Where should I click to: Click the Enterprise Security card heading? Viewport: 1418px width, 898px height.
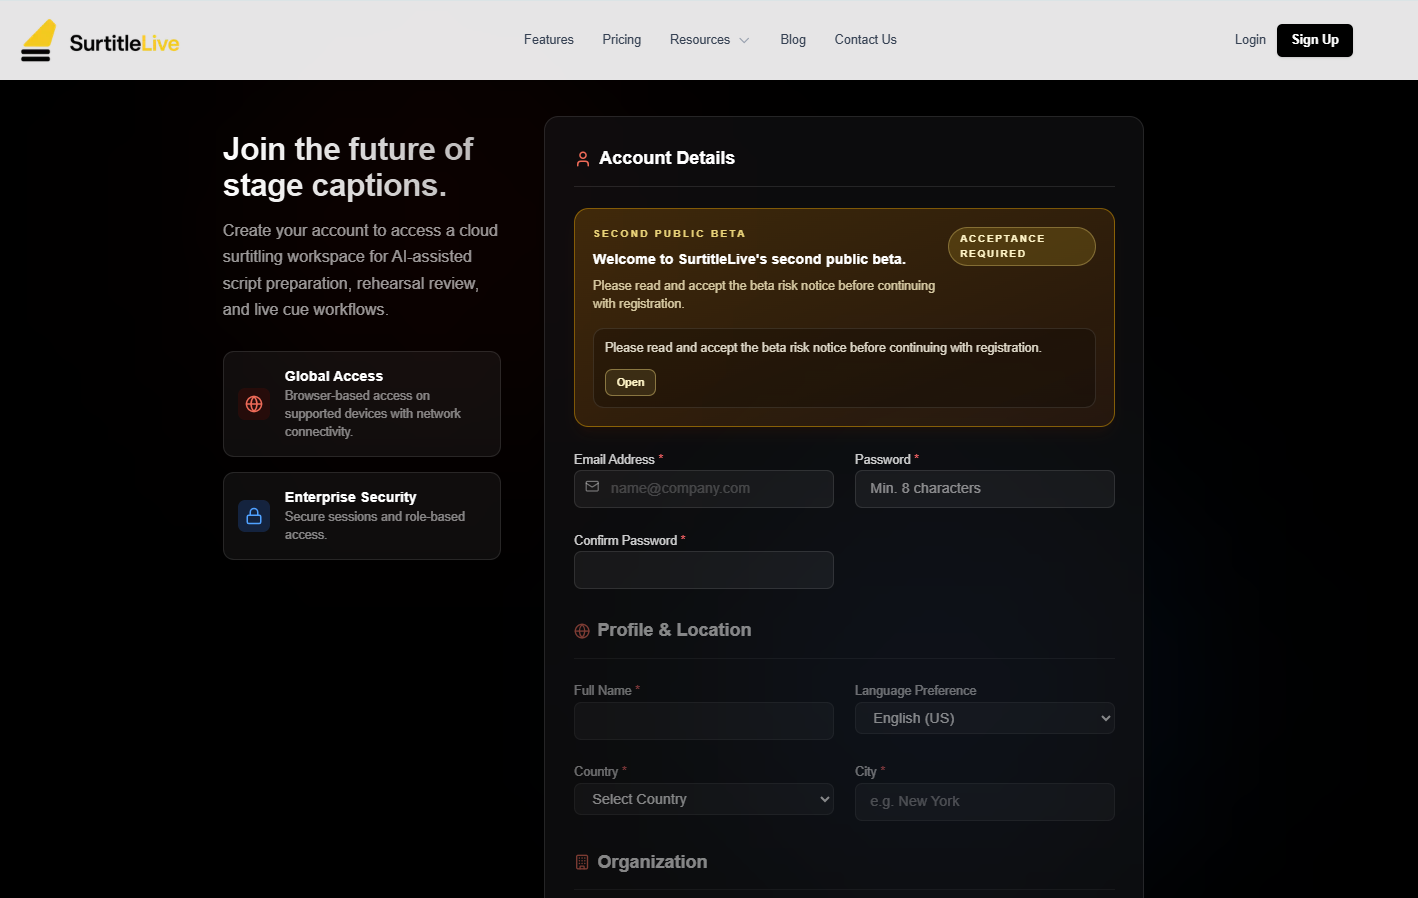tap(350, 497)
